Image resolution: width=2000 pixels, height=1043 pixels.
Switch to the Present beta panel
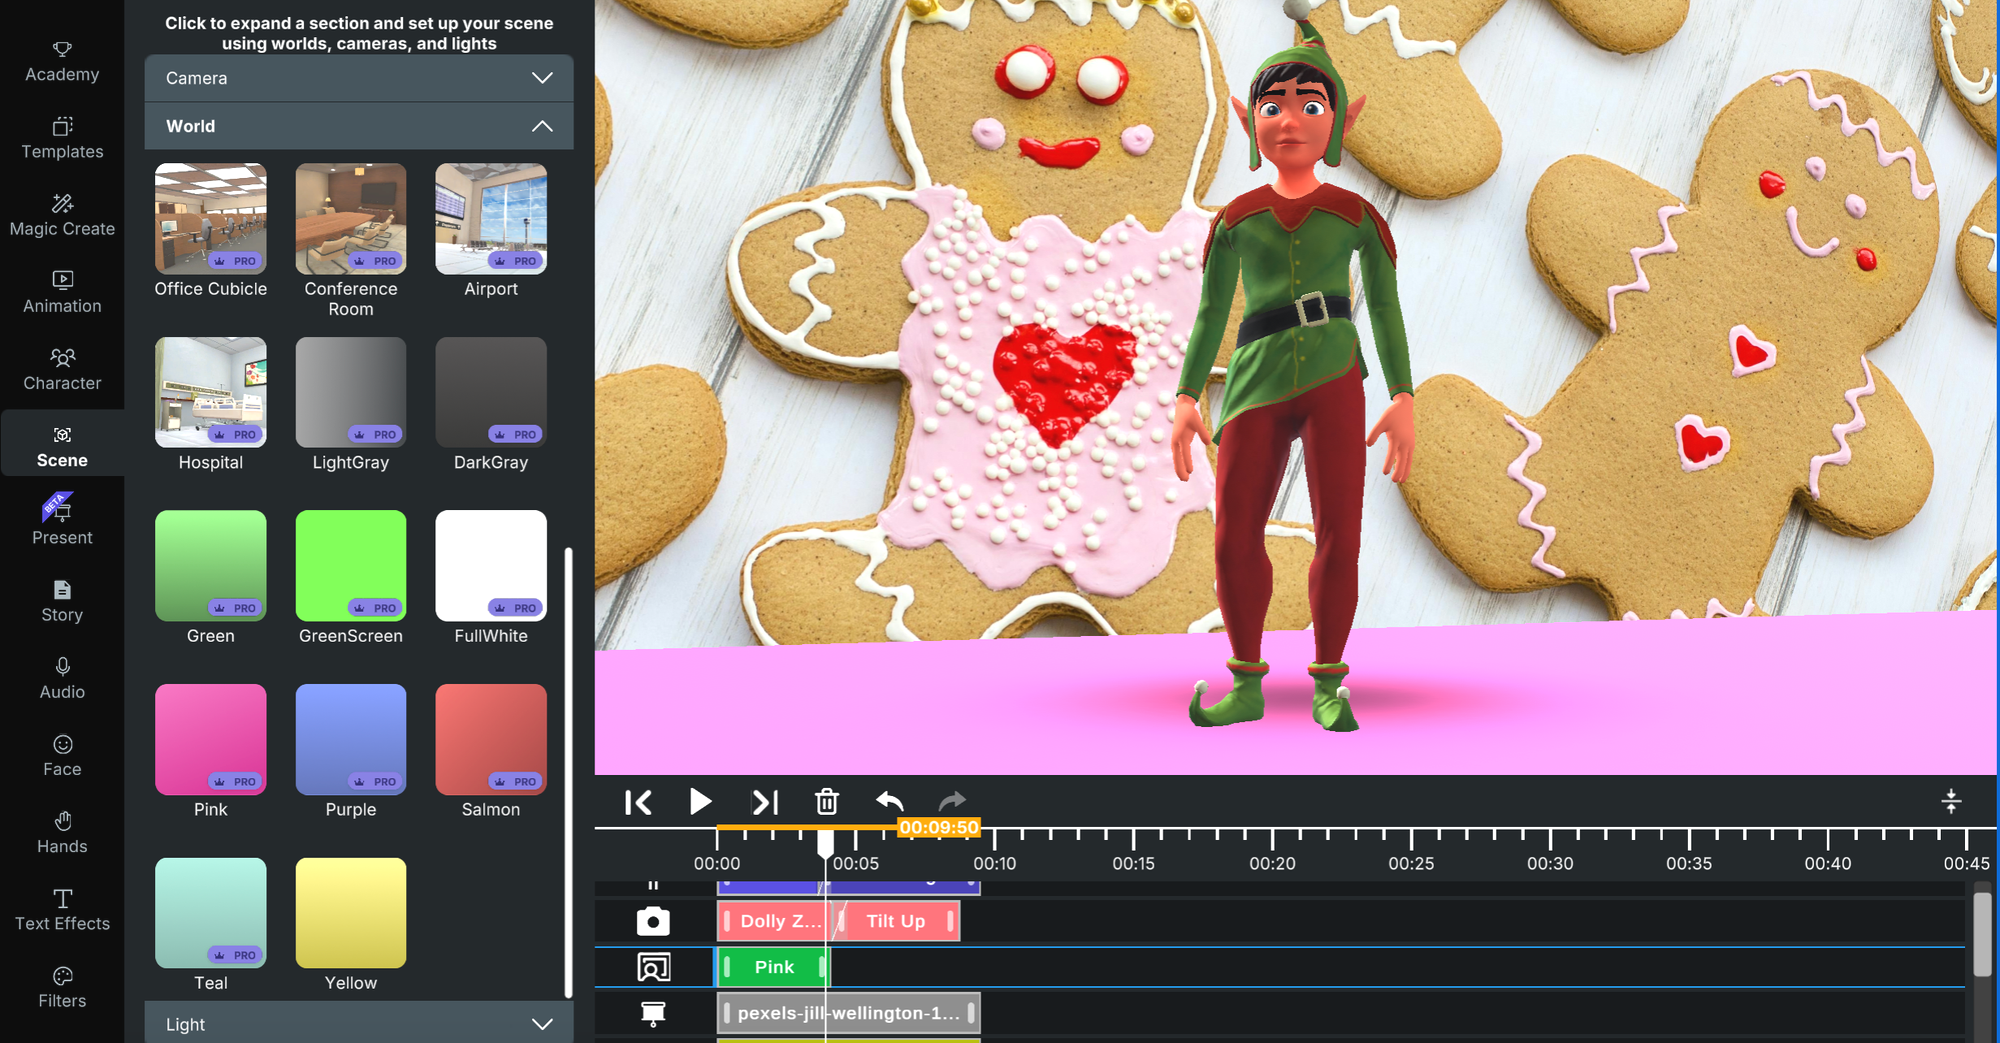tap(61, 523)
